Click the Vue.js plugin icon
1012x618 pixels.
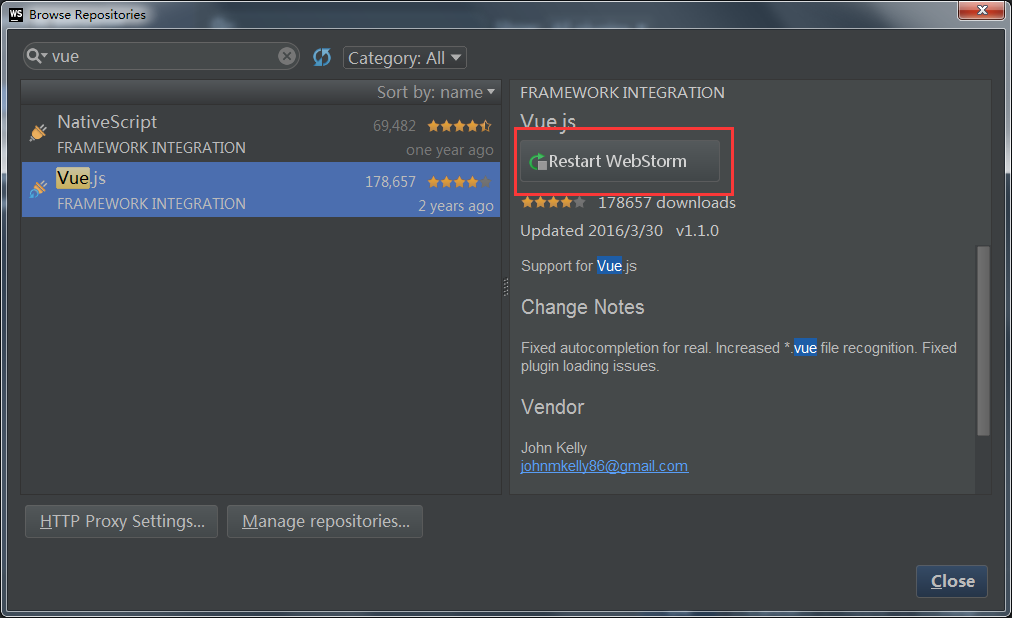tap(38, 188)
